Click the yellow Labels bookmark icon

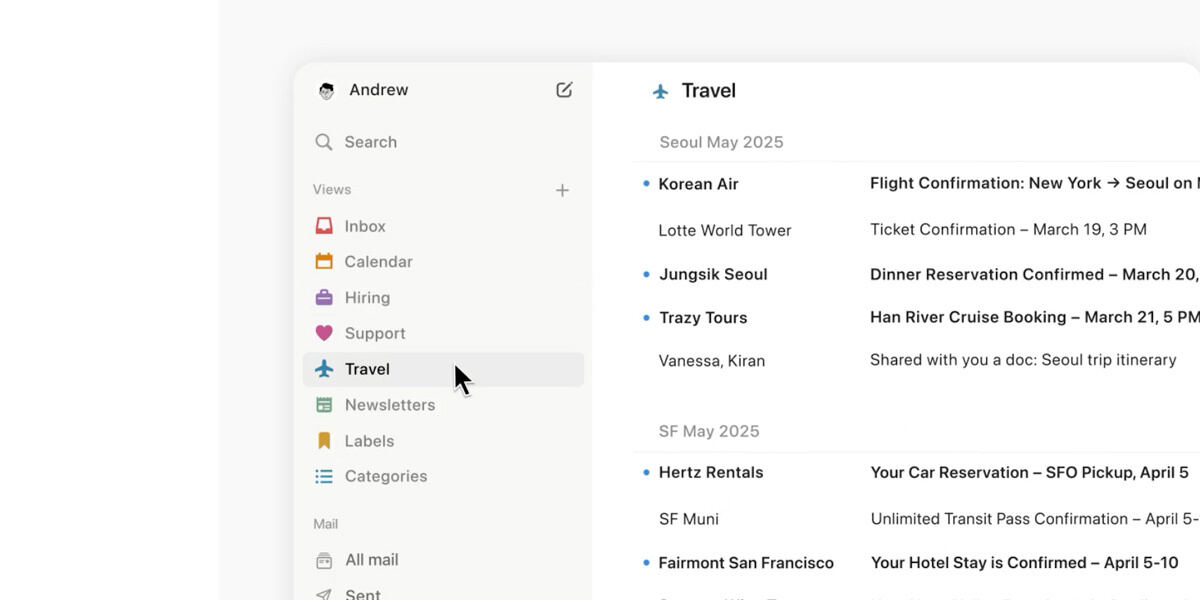click(324, 441)
